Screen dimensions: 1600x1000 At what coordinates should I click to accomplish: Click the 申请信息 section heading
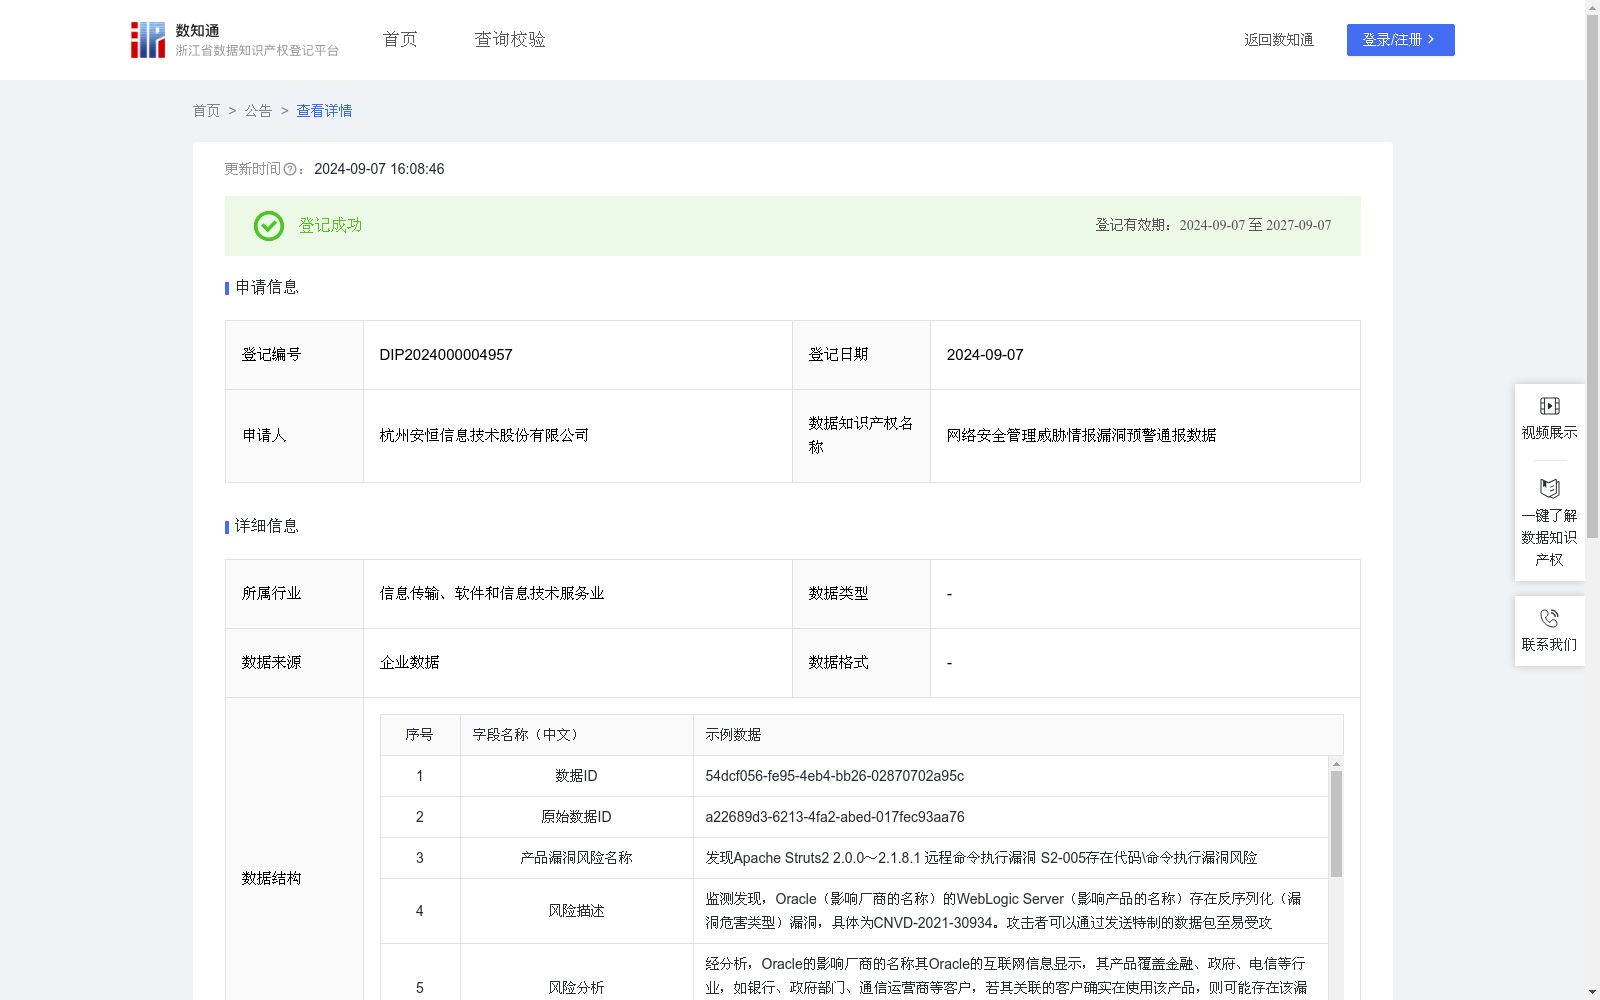coord(267,288)
